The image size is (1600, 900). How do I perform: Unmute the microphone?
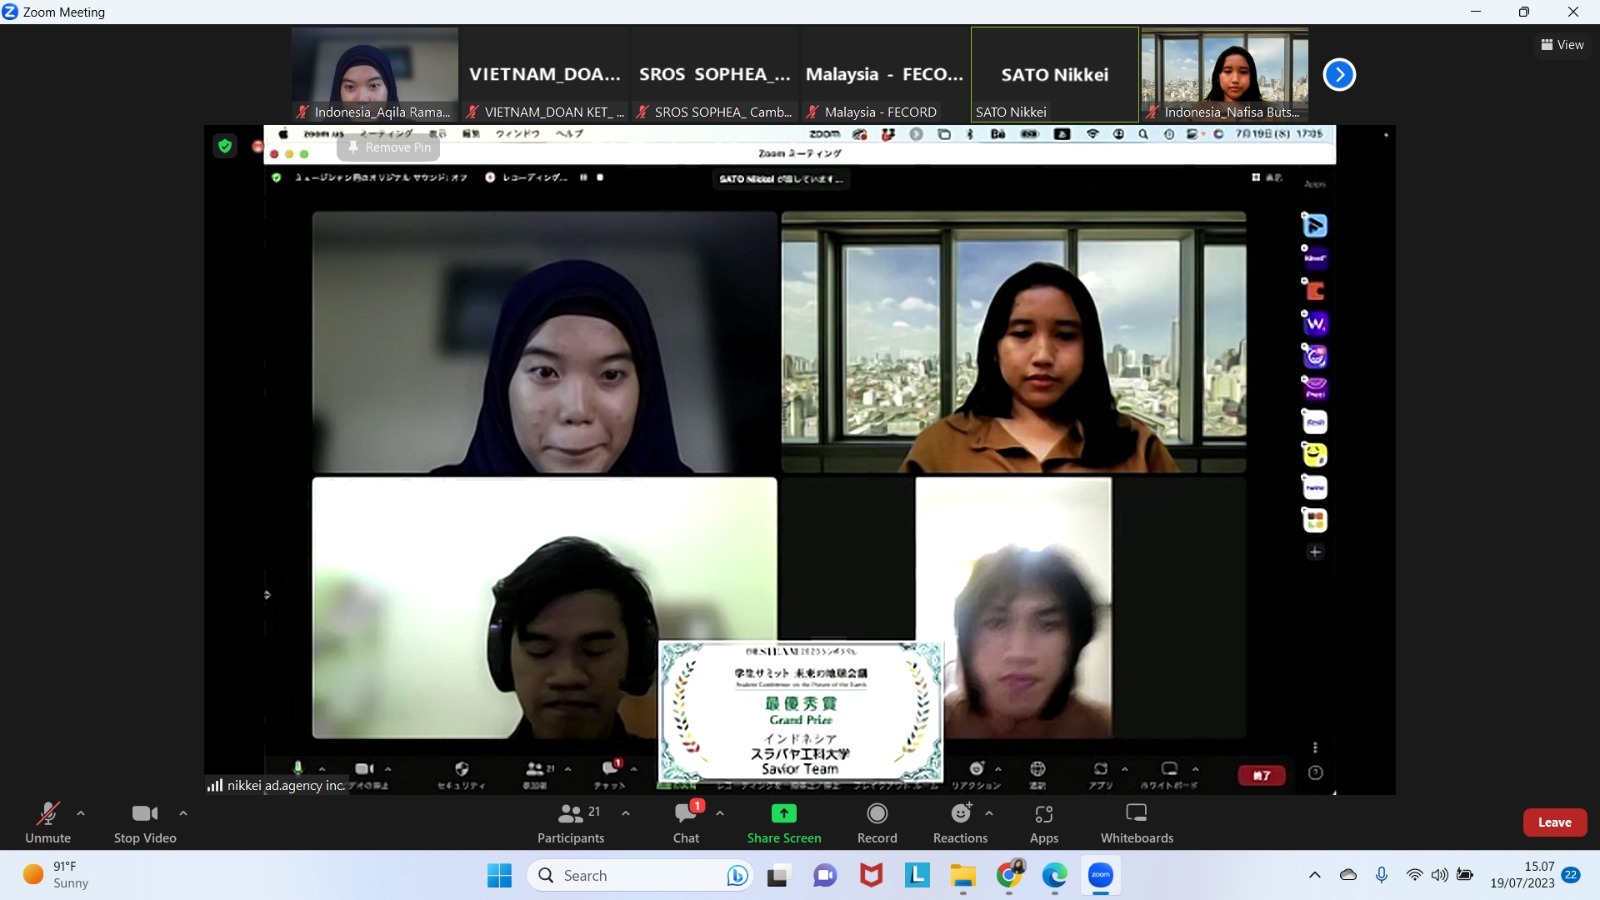click(48, 822)
